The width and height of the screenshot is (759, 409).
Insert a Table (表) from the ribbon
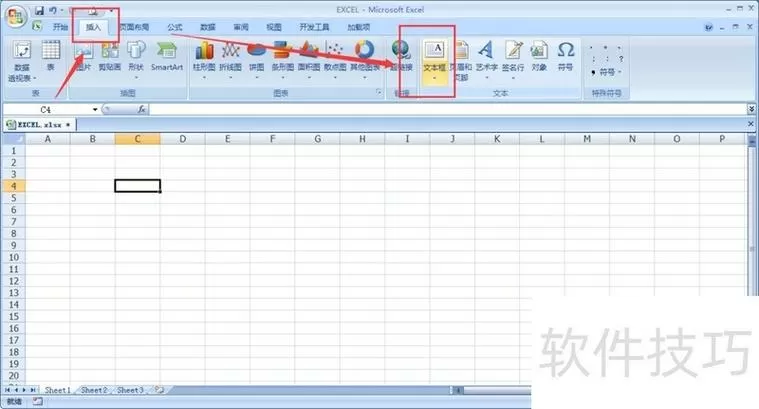(51, 57)
